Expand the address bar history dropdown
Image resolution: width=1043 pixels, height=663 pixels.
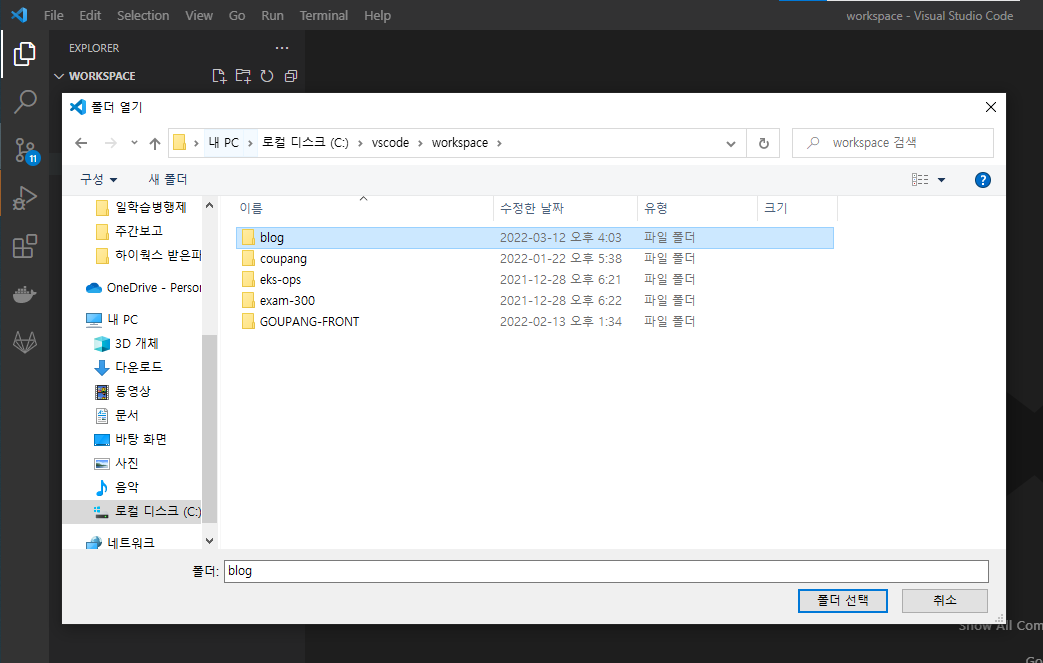730,143
